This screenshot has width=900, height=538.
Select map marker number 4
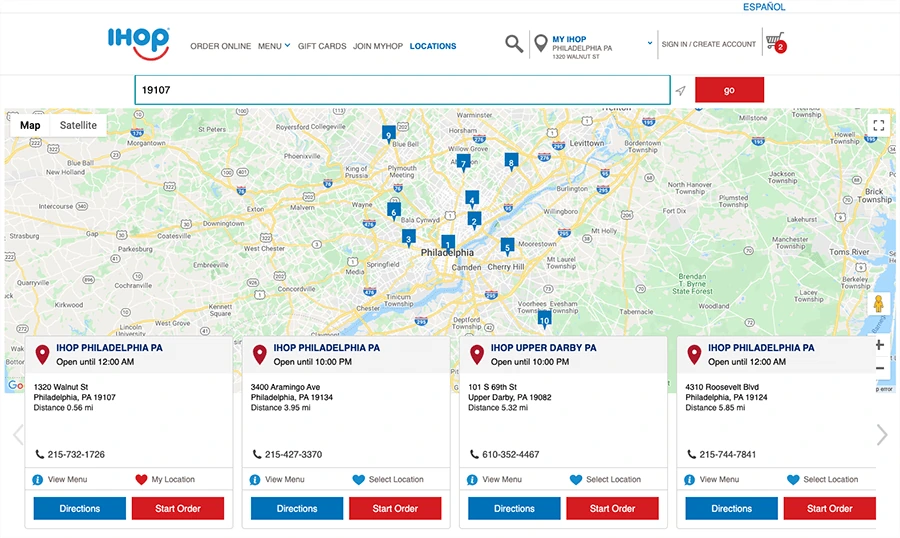click(472, 199)
